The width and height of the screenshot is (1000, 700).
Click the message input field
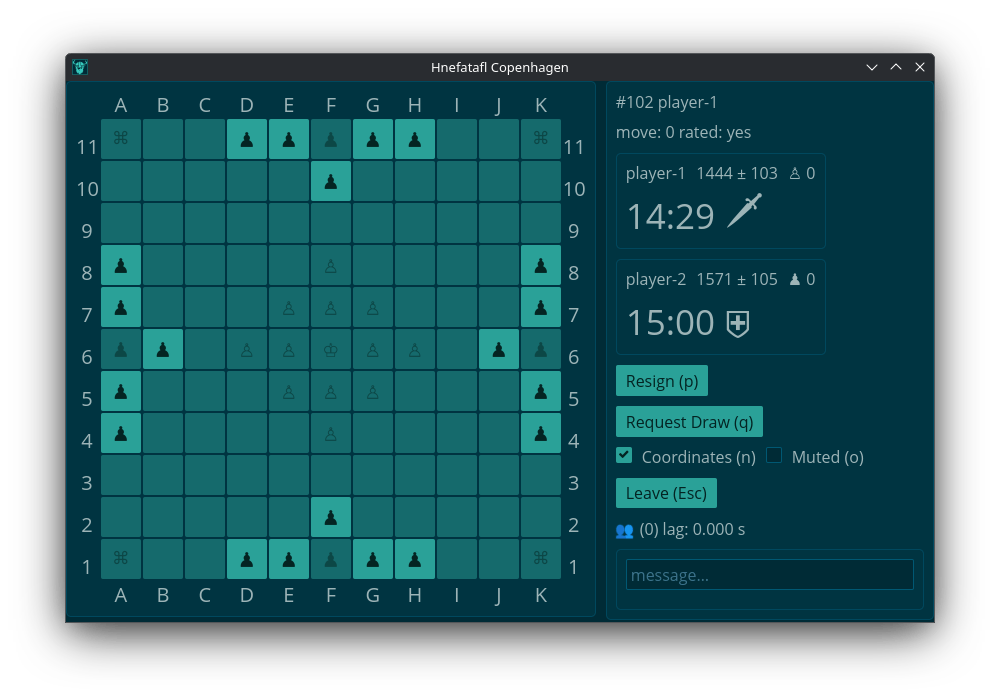(x=769, y=575)
